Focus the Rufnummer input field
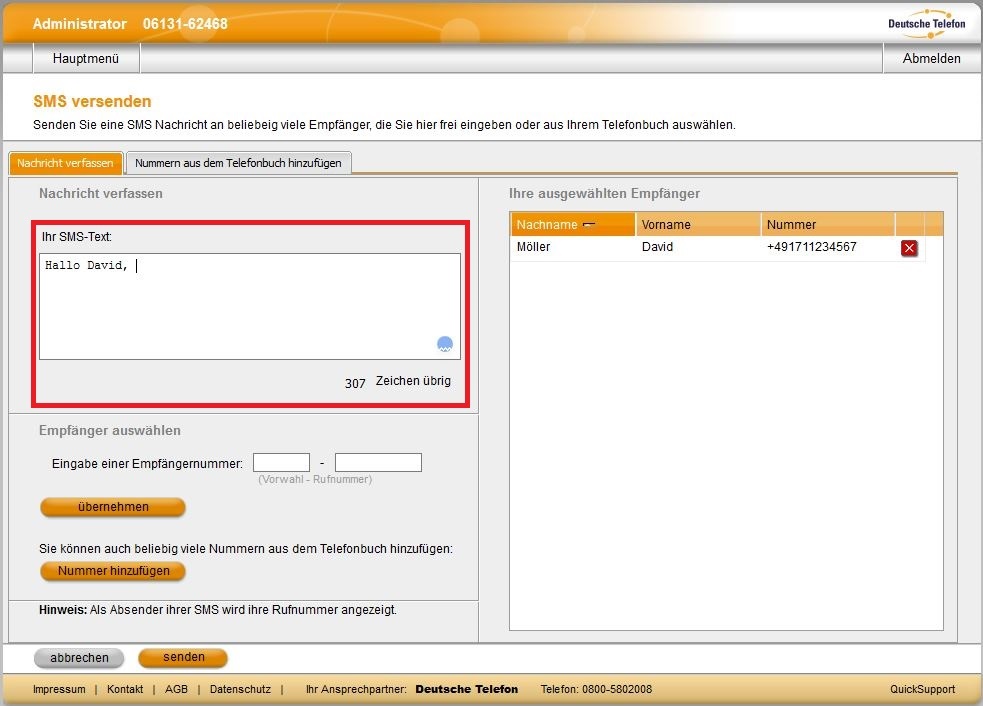983x706 pixels. tap(378, 463)
